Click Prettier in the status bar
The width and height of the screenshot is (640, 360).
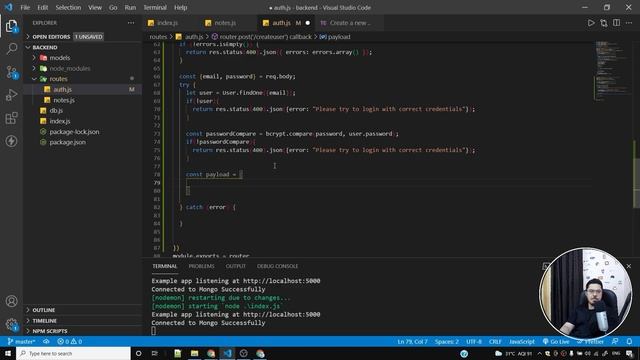click(590, 342)
